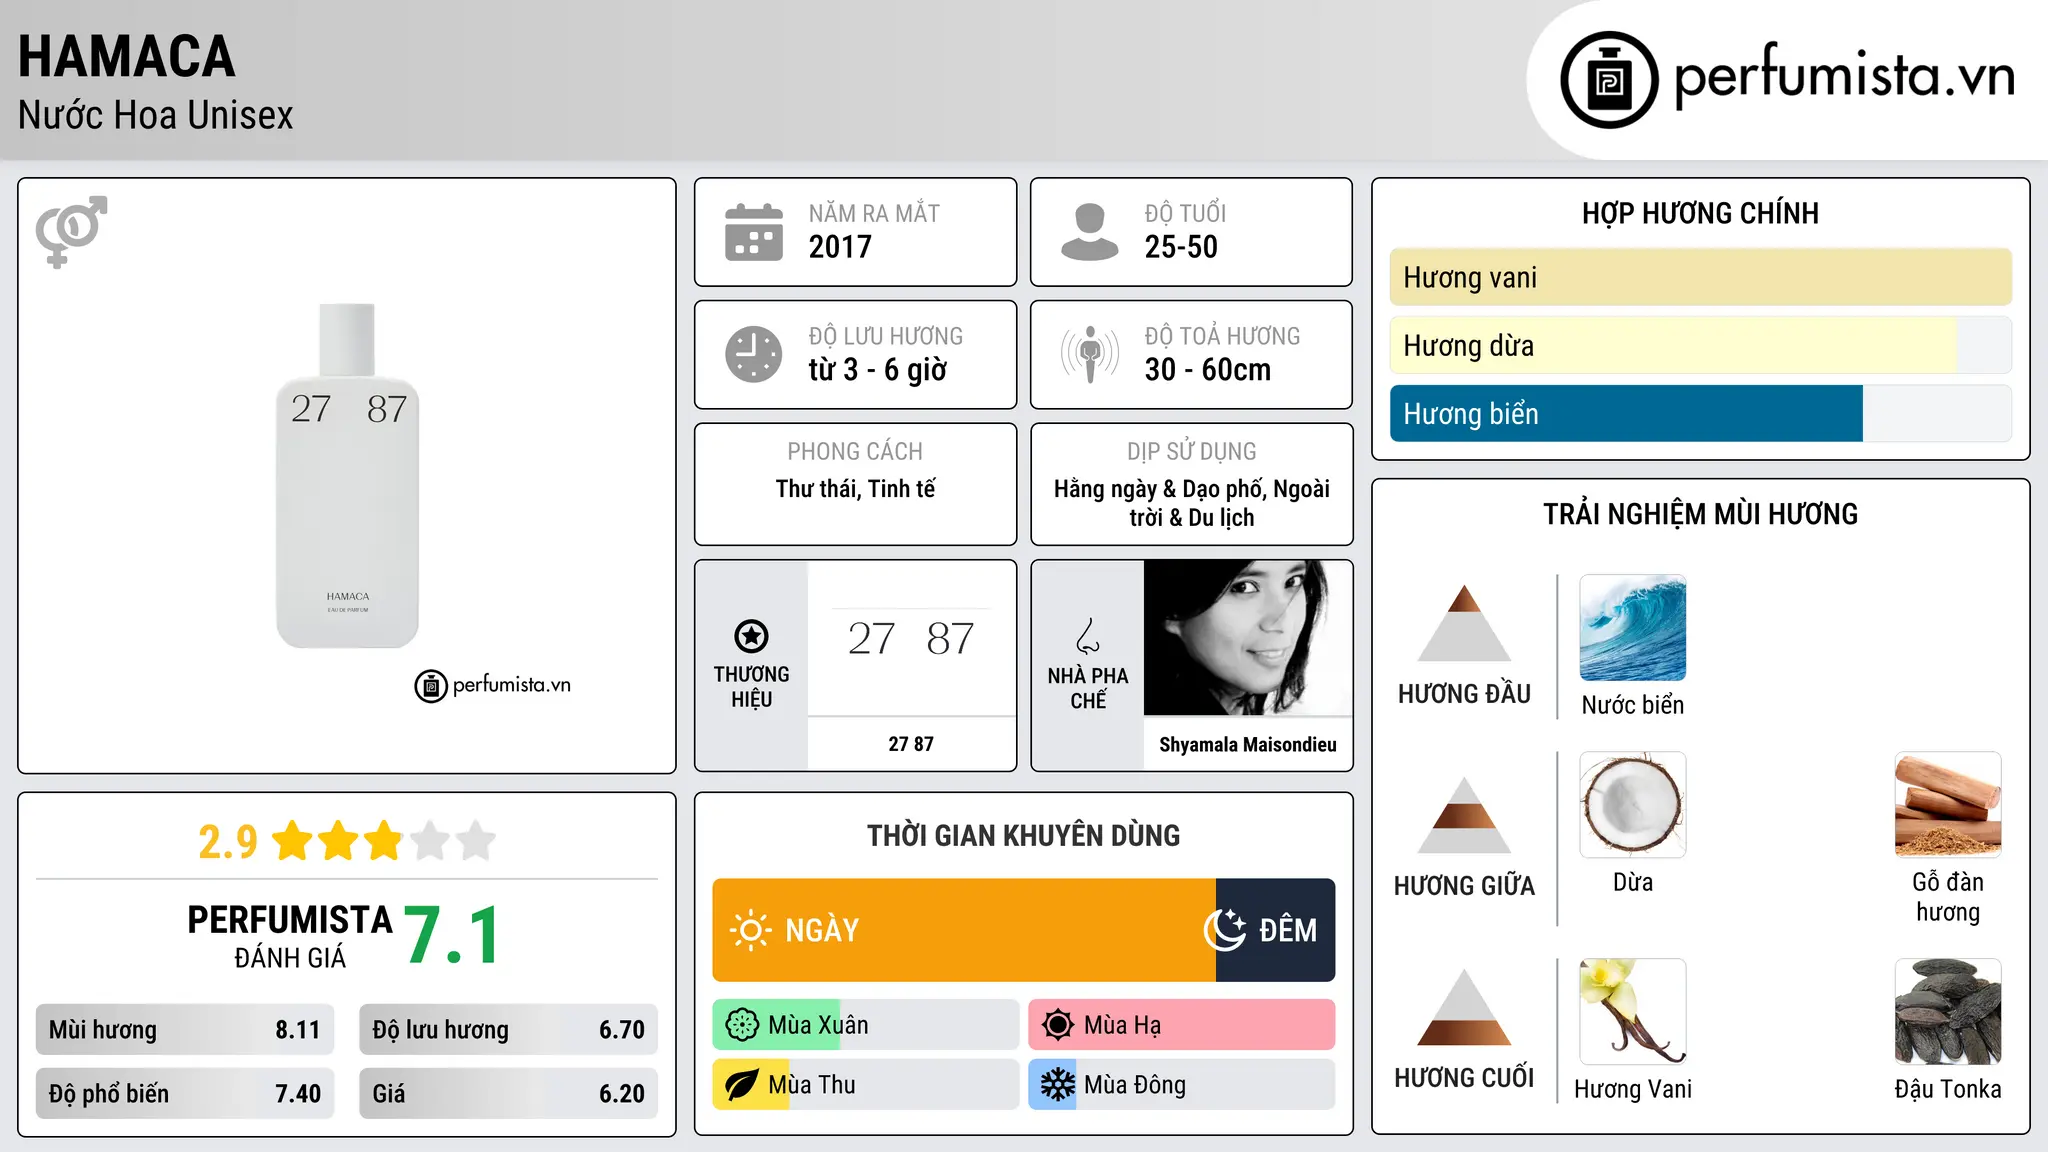Click the HỢP HƯƠNG CHÍNH heading
The image size is (2048, 1152).
point(1700,213)
